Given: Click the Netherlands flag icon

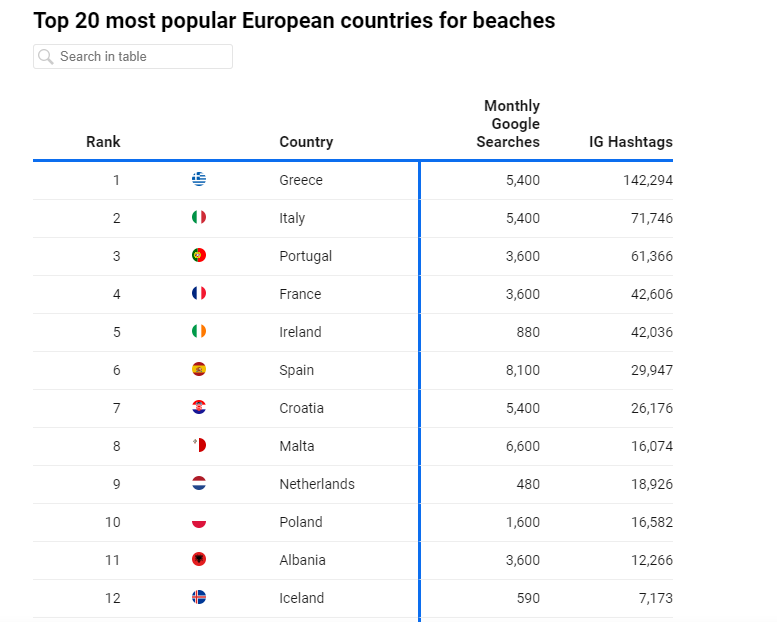Looking at the screenshot, I should tap(199, 483).
